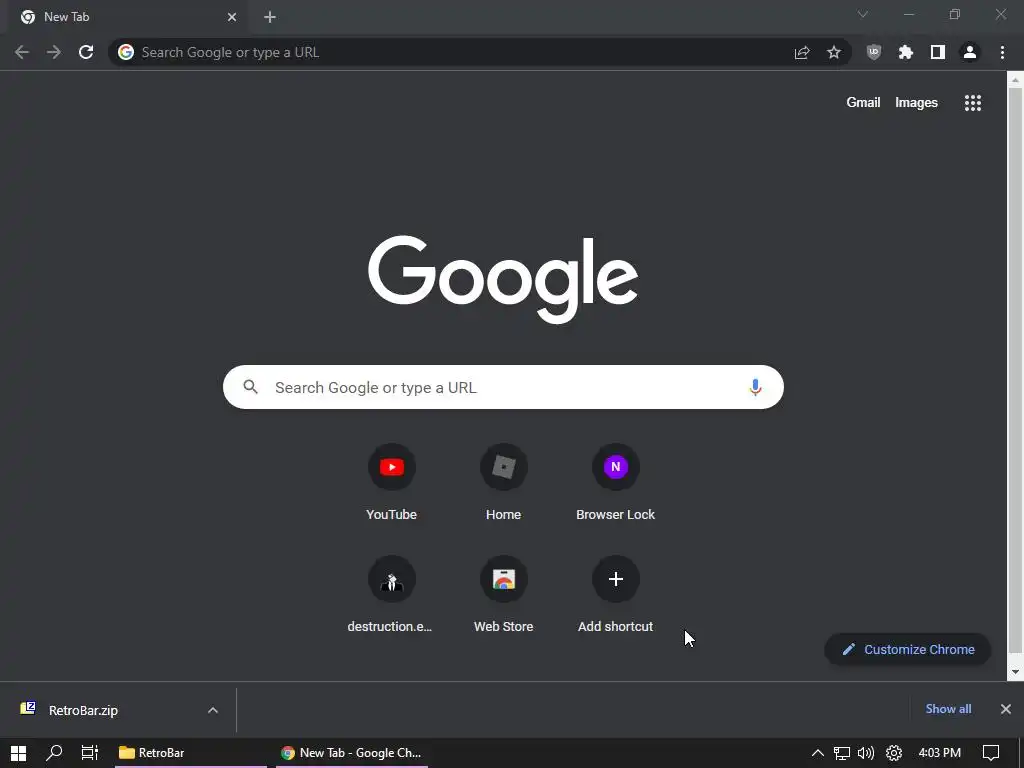Open the Extensions puzzle piece menu
The width and height of the screenshot is (1024, 768).
pos(906,52)
